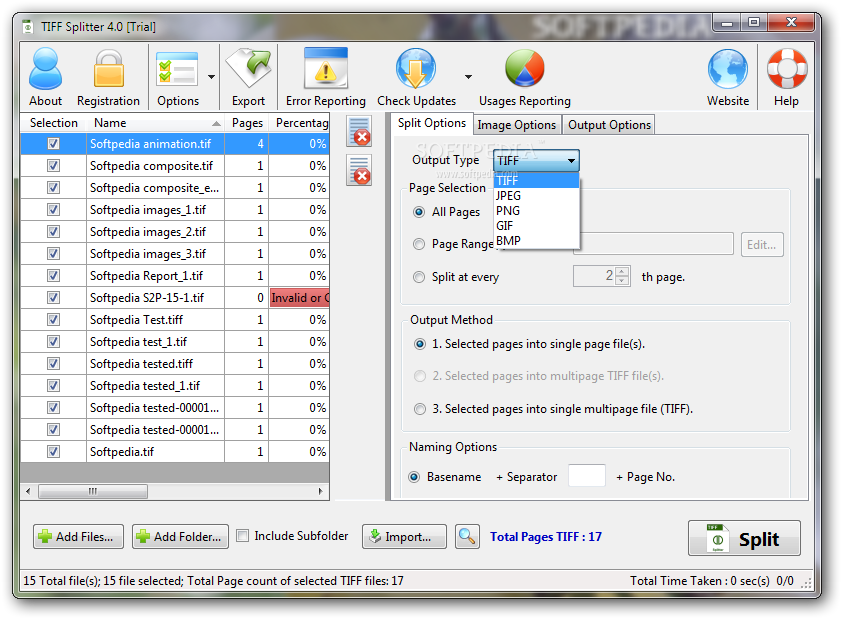Open the Help lifebuoy icon
This screenshot has width=842, height=619.
[787, 69]
